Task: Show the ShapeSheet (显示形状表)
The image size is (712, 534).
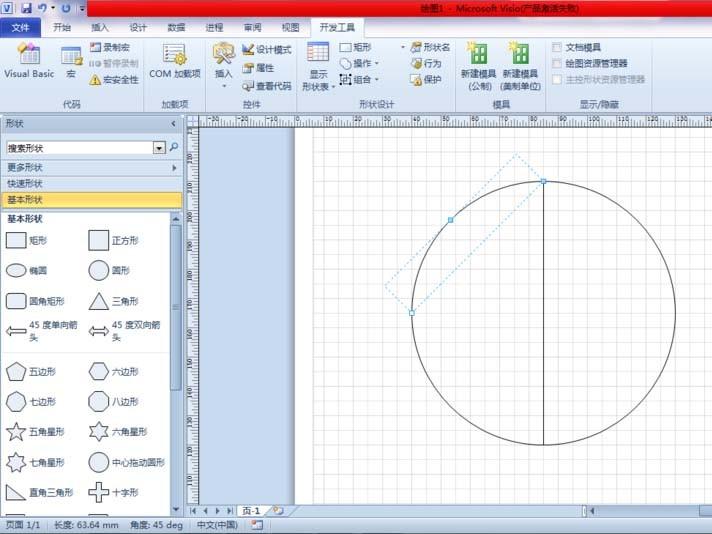Action: tap(318, 66)
